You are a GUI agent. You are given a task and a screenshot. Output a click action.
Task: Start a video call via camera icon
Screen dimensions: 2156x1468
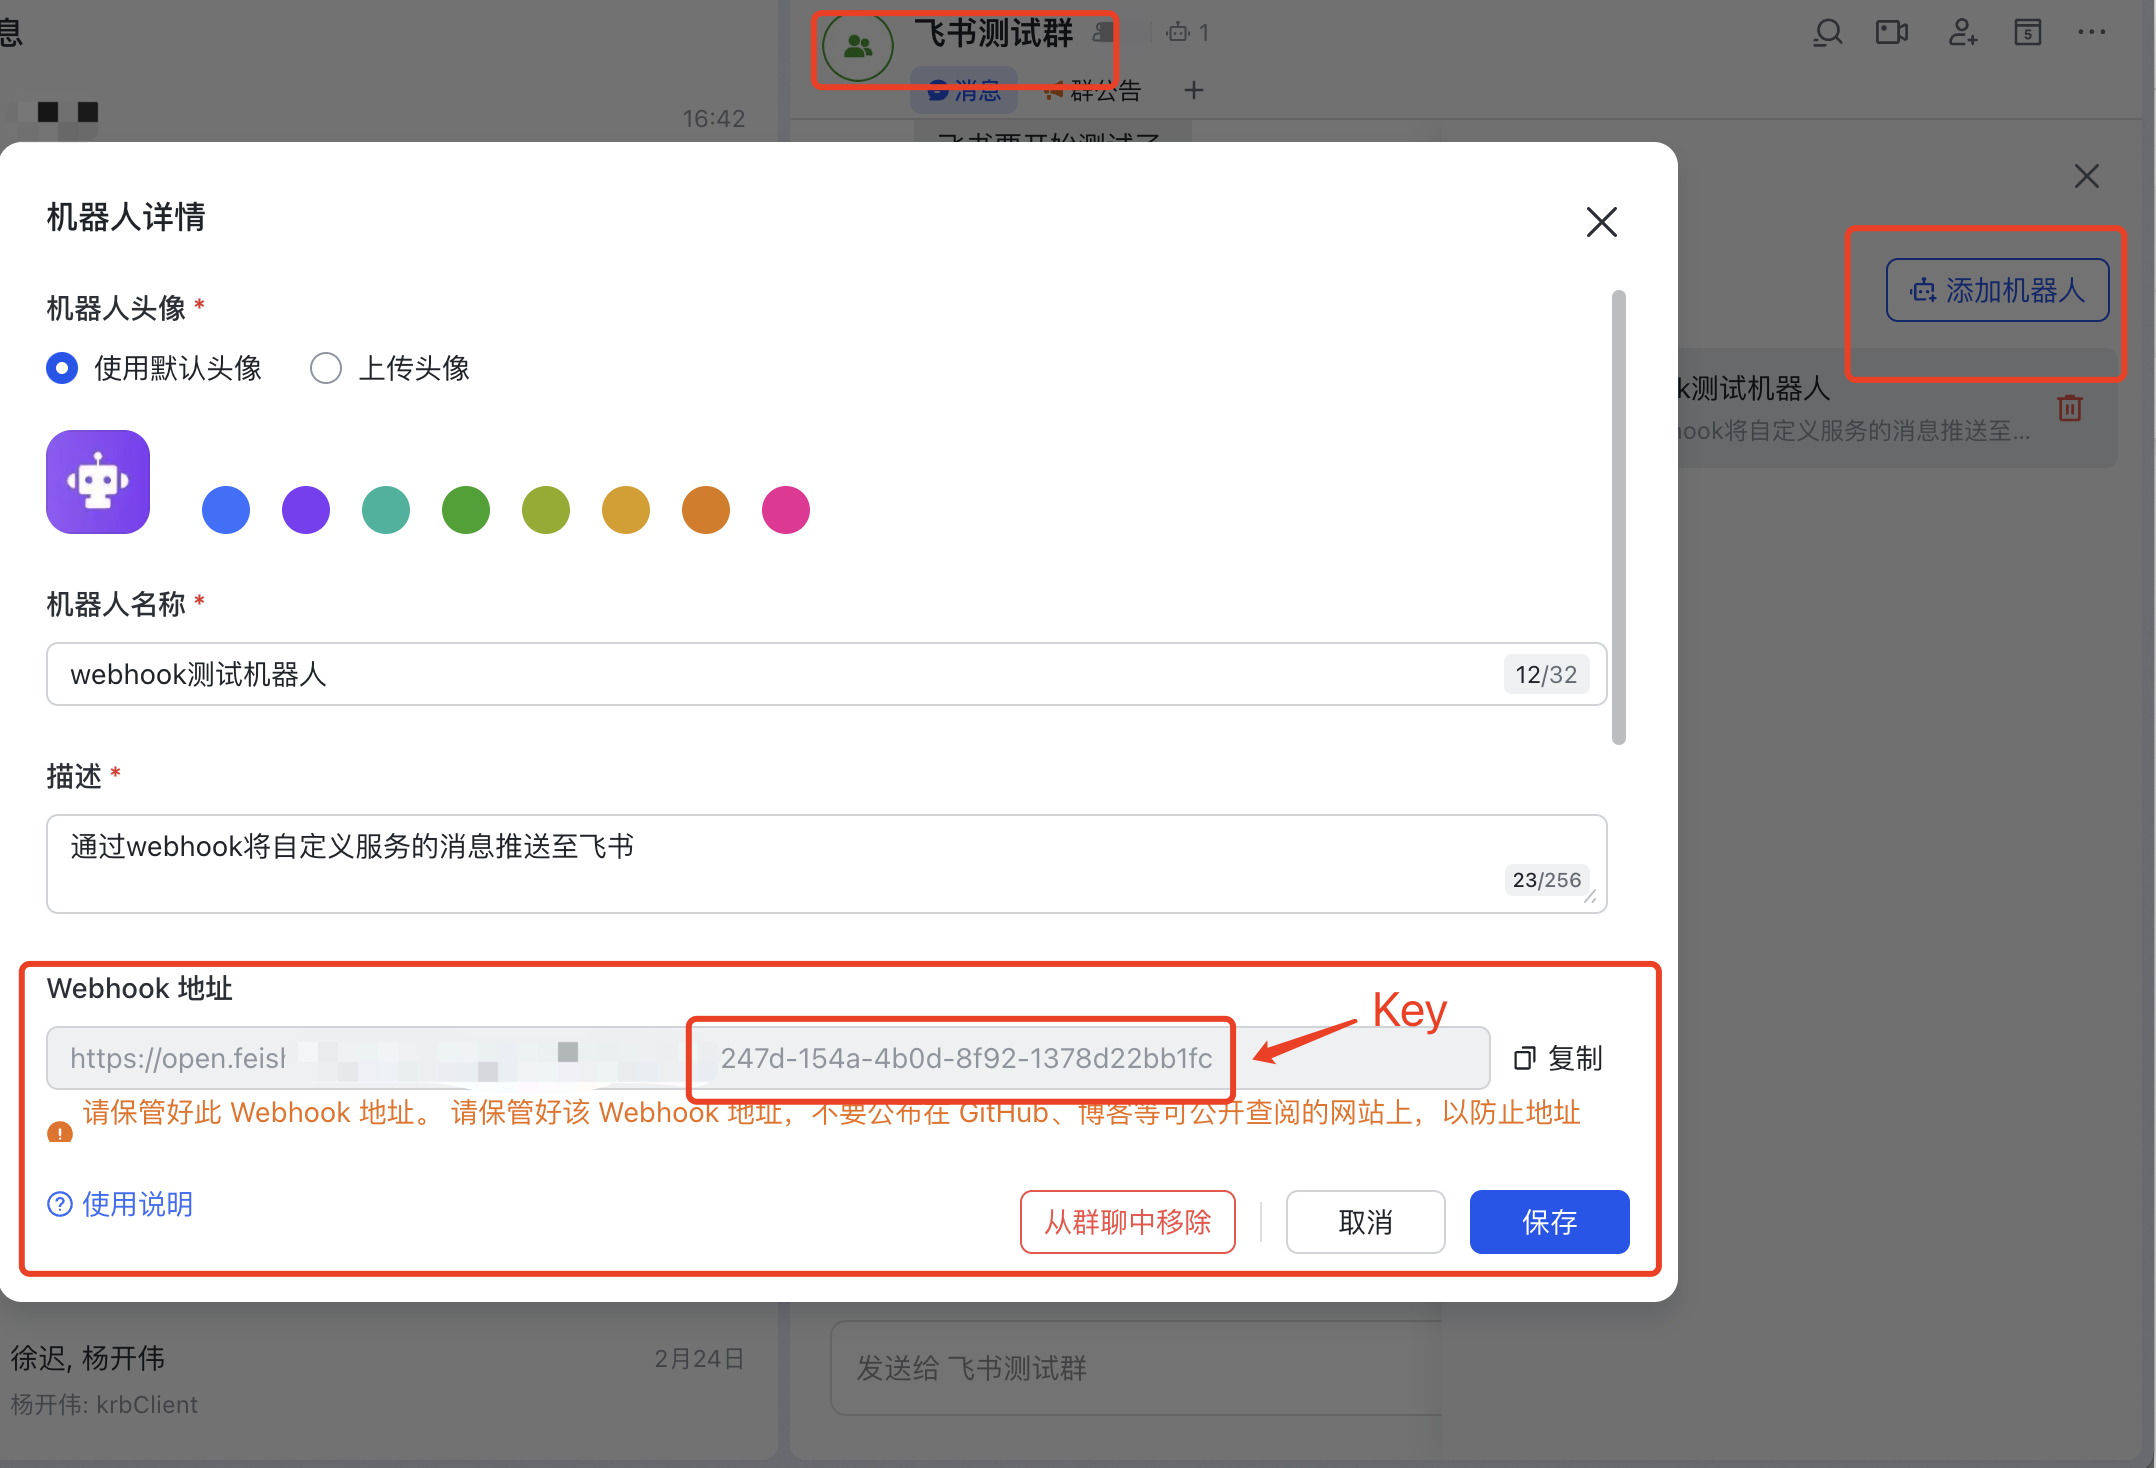coord(1891,33)
